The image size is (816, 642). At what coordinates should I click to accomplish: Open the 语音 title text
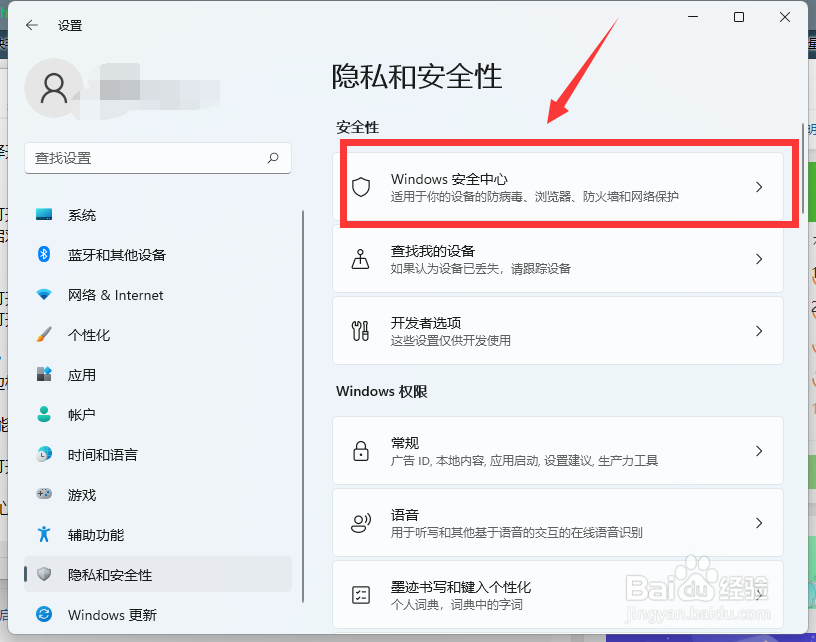pos(405,515)
